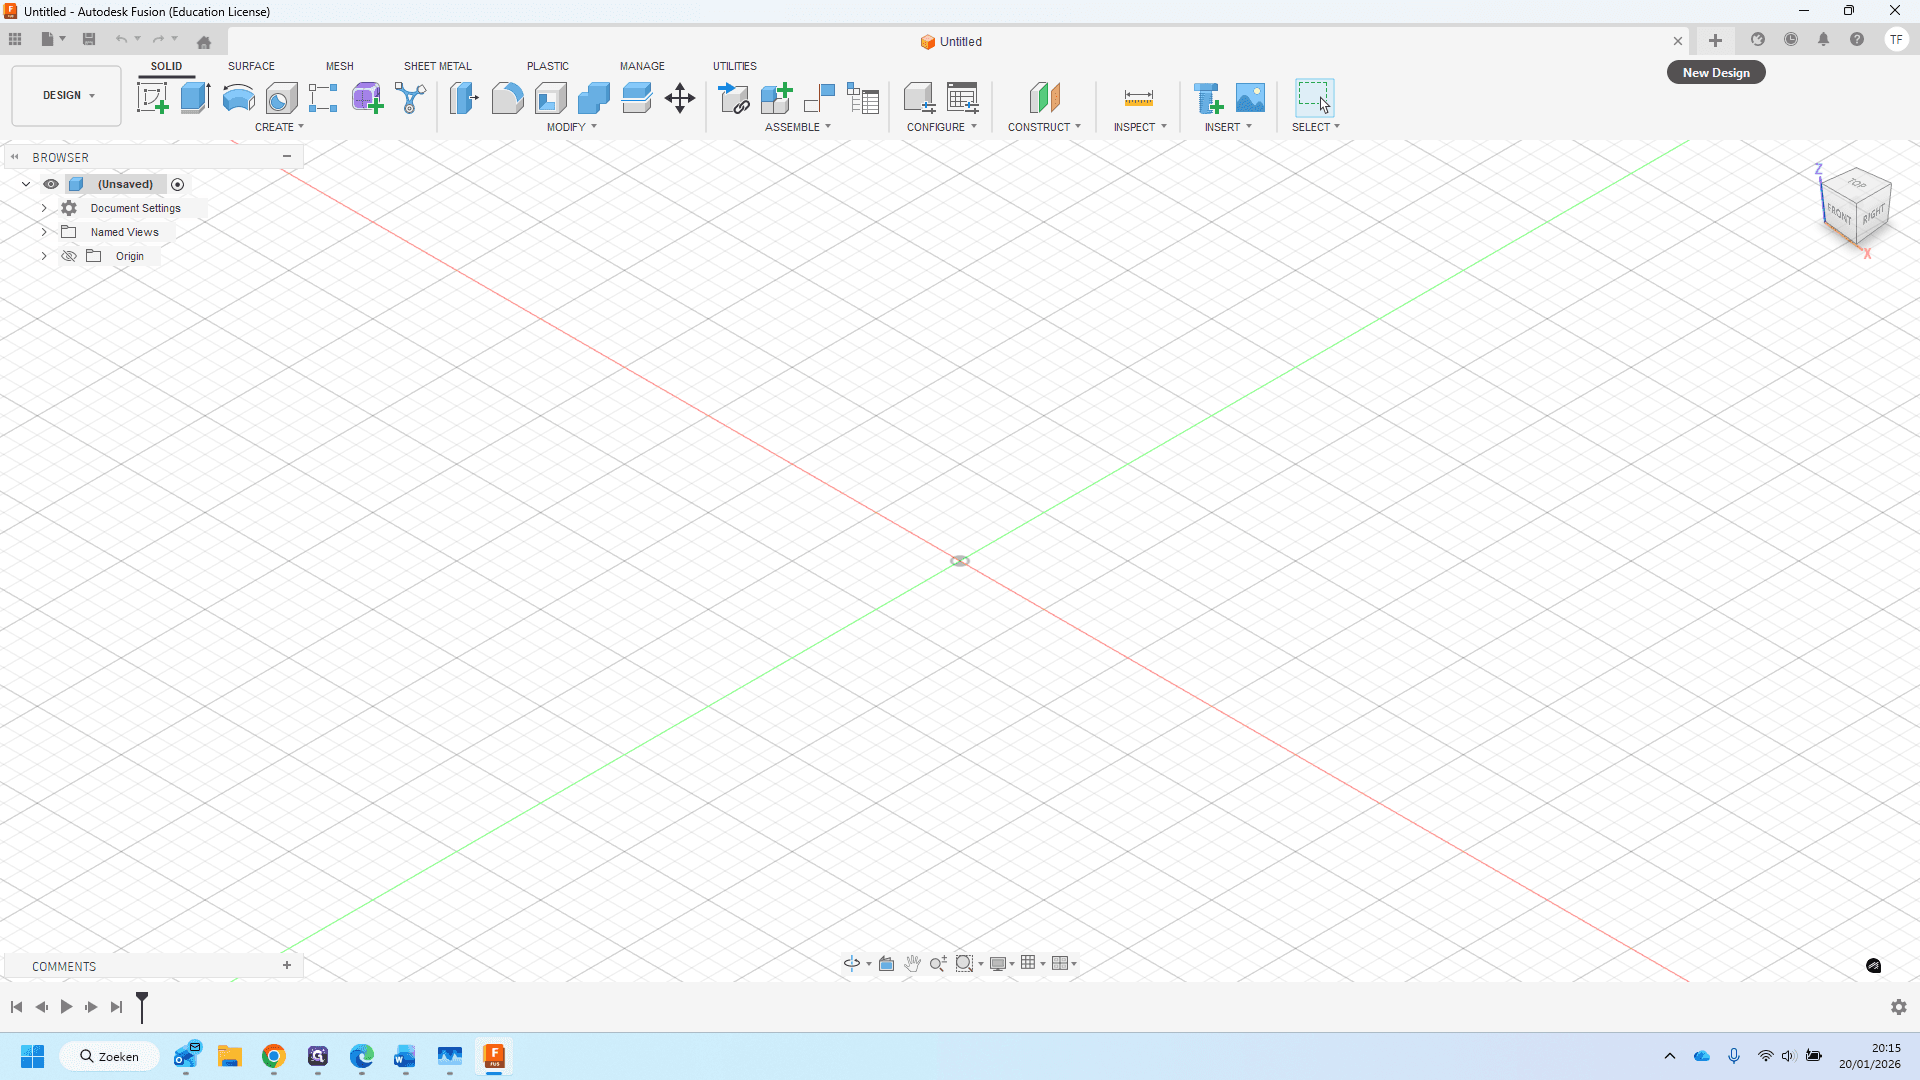Activate the window Select tool
The image size is (1920, 1080).
click(x=1314, y=98)
